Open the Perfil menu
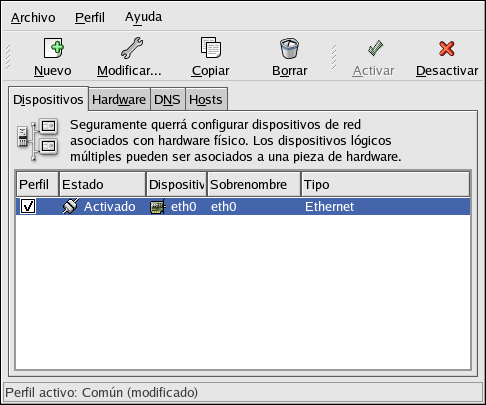Screen dimensions: 486x405 [x=90, y=17]
